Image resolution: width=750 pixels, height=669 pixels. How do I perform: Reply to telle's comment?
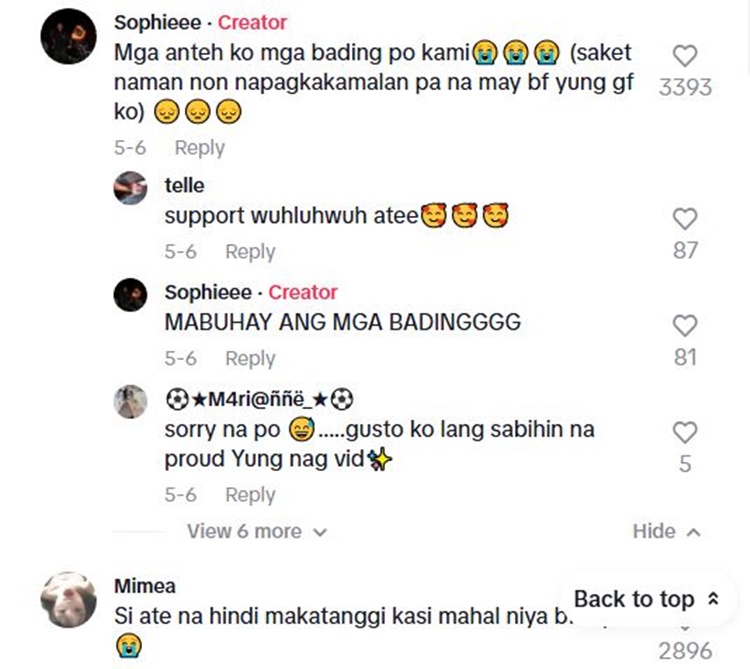click(x=250, y=252)
